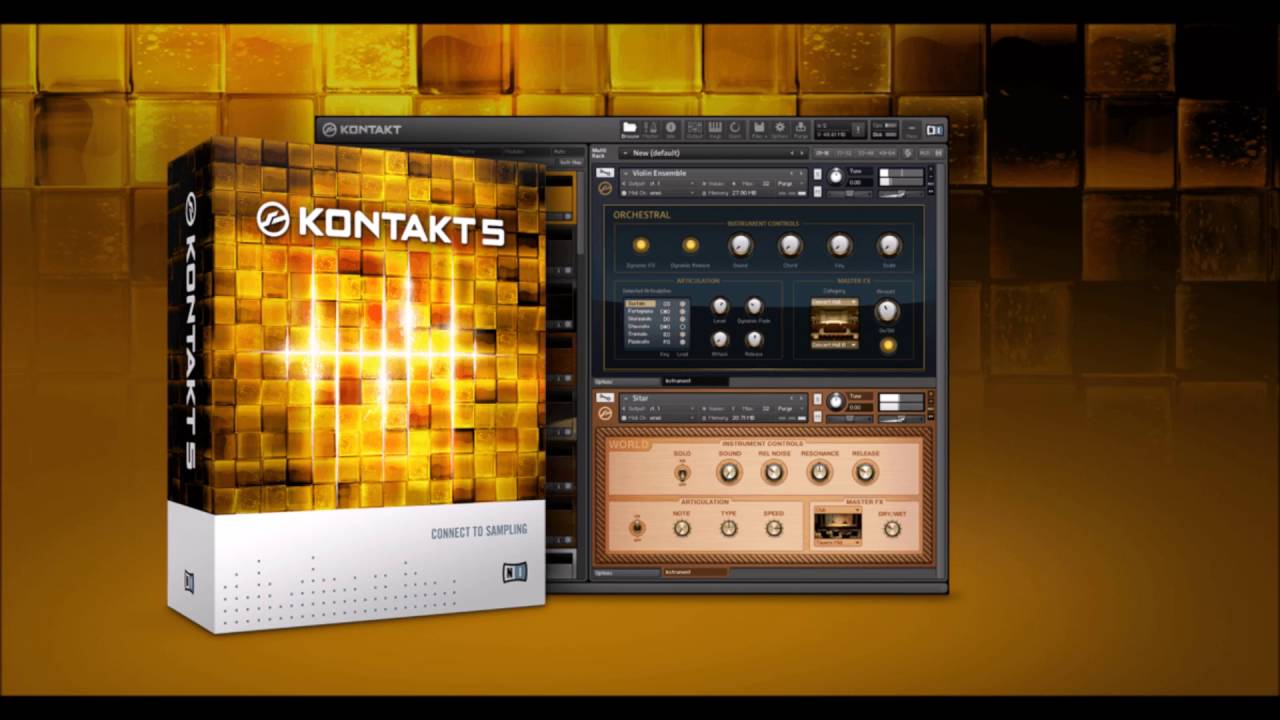Open the New (default) multi preset dropdown
Viewport: 1280px width, 720px height.
coord(625,153)
